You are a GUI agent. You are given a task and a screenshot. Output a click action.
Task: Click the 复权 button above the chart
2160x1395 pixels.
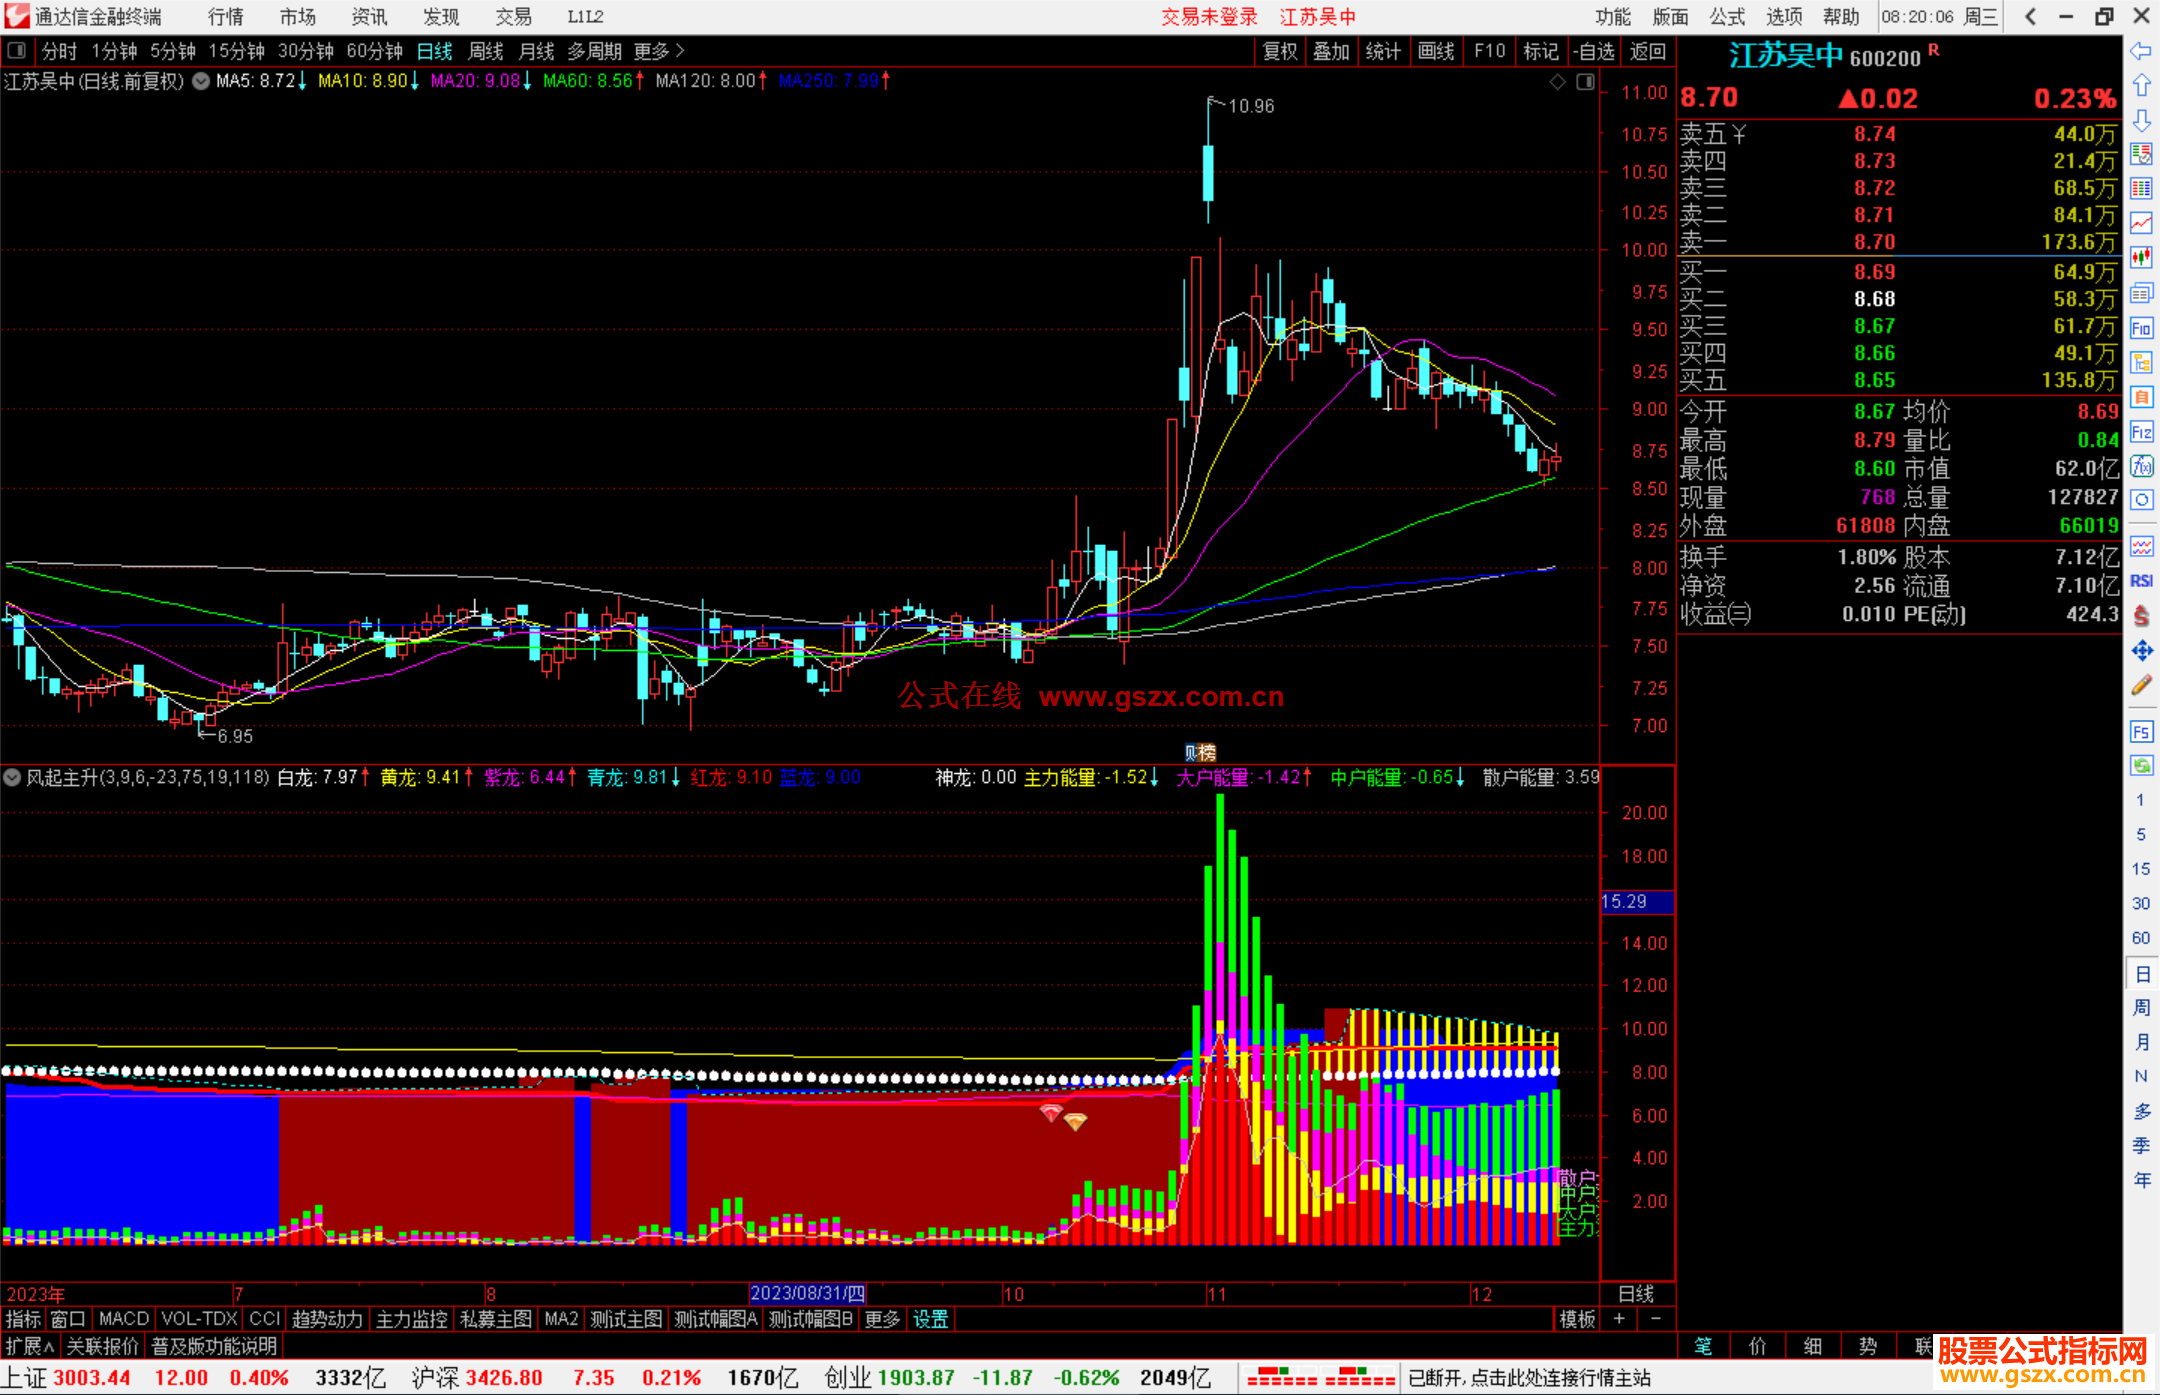coord(1279,51)
